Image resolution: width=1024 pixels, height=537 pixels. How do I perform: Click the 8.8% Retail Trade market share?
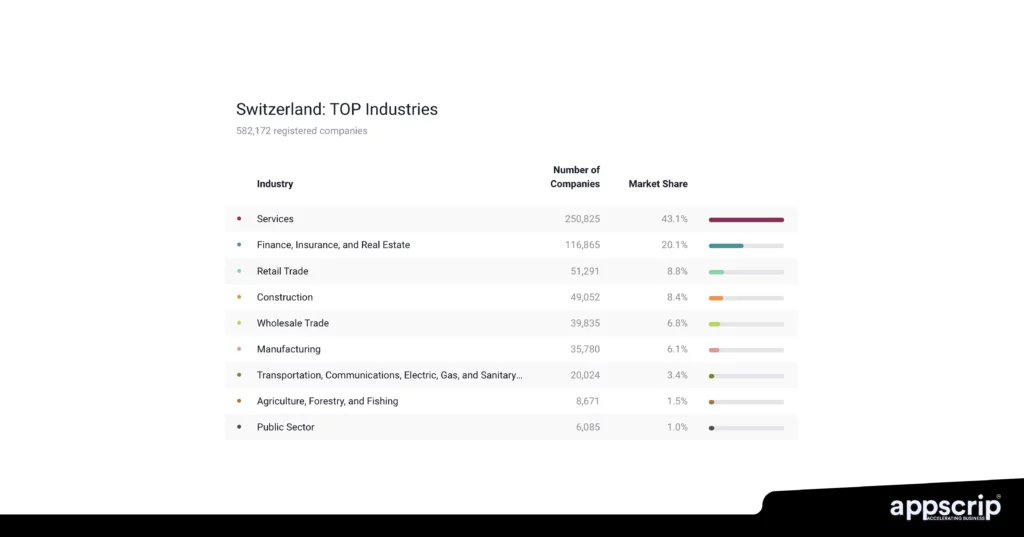(675, 271)
